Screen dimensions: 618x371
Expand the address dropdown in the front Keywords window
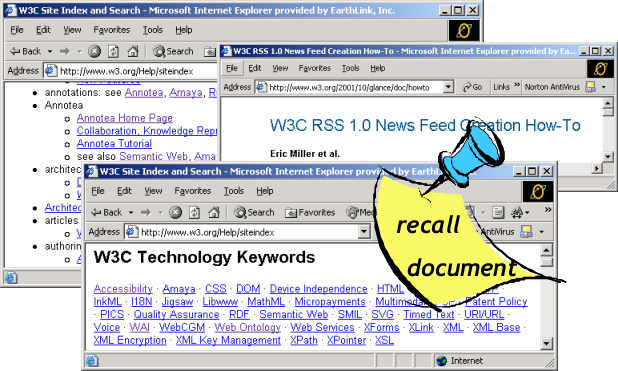pos(364,232)
